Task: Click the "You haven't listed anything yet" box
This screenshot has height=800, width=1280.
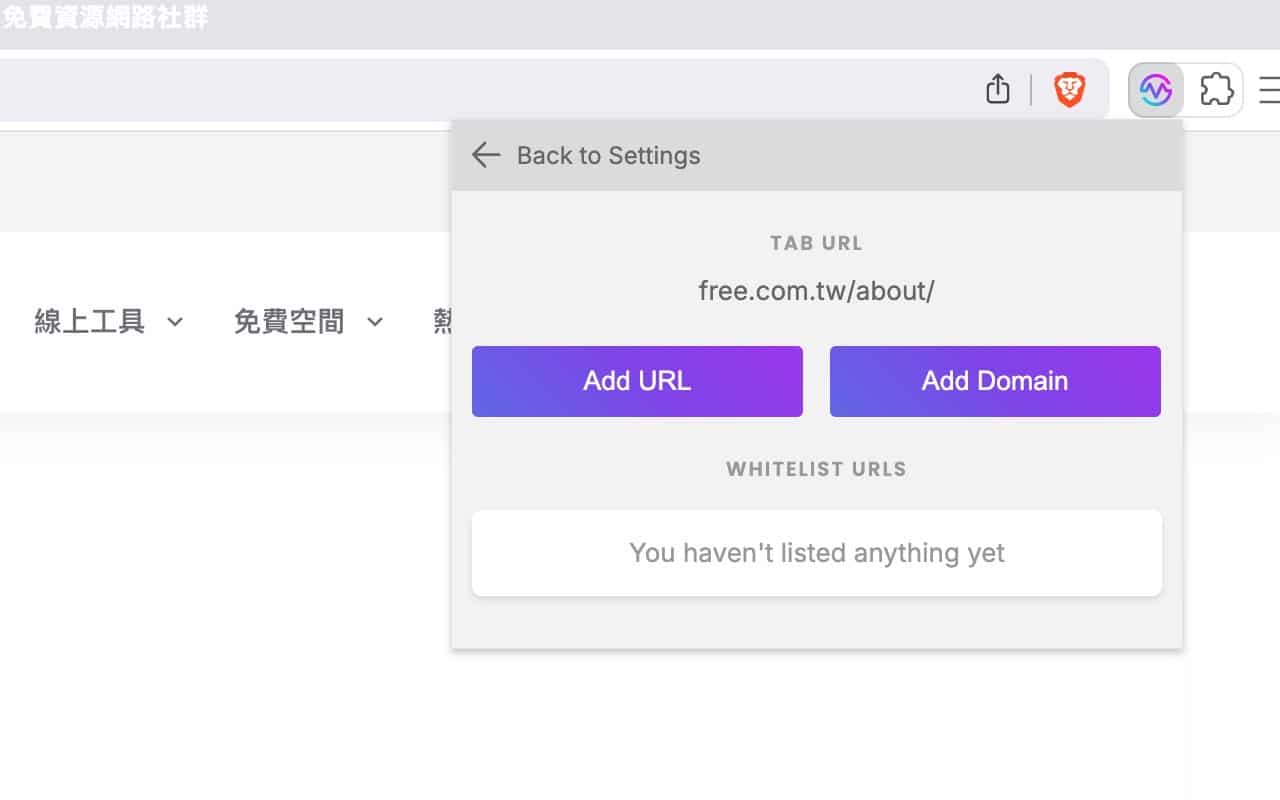Action: (x=817, y=553)
